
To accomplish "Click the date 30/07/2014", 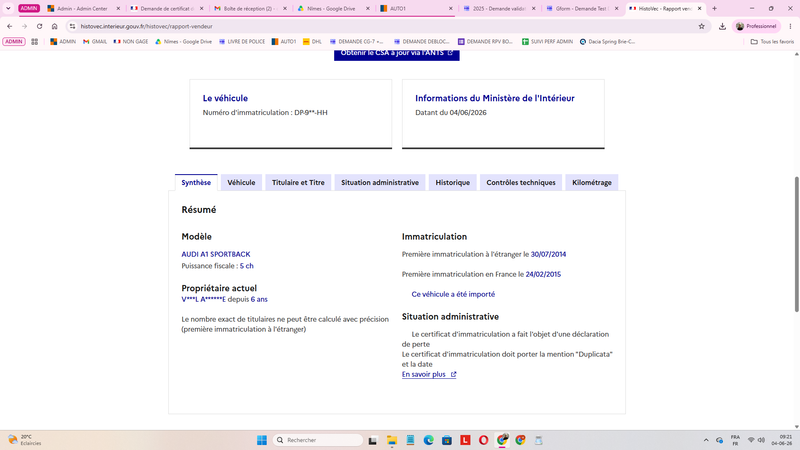I will [548, 254].
